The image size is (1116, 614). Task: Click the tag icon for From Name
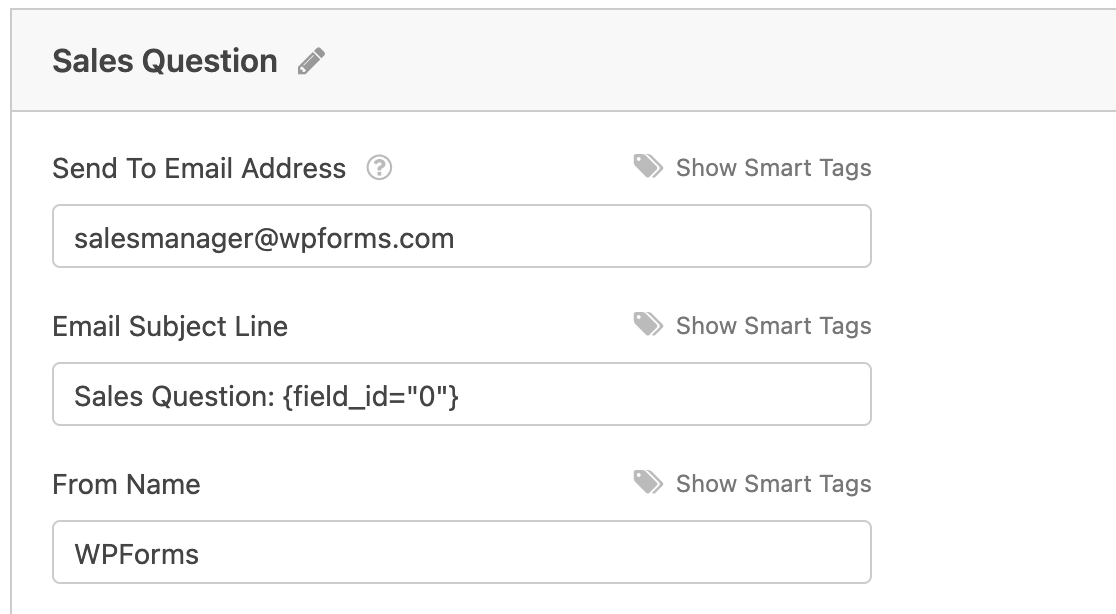648,482
